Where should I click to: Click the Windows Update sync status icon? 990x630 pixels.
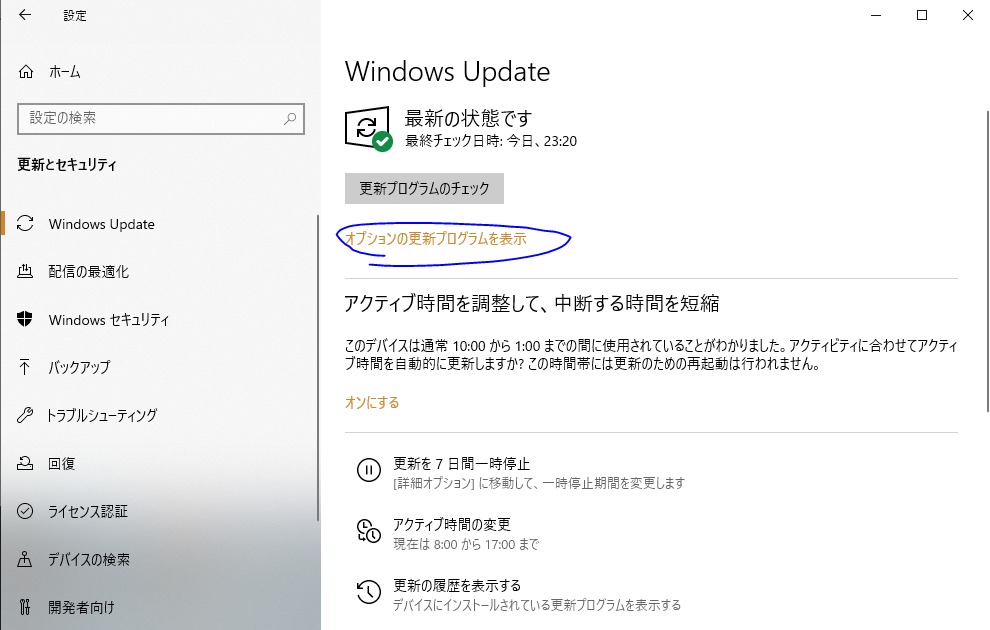click(x=369, y=129)
